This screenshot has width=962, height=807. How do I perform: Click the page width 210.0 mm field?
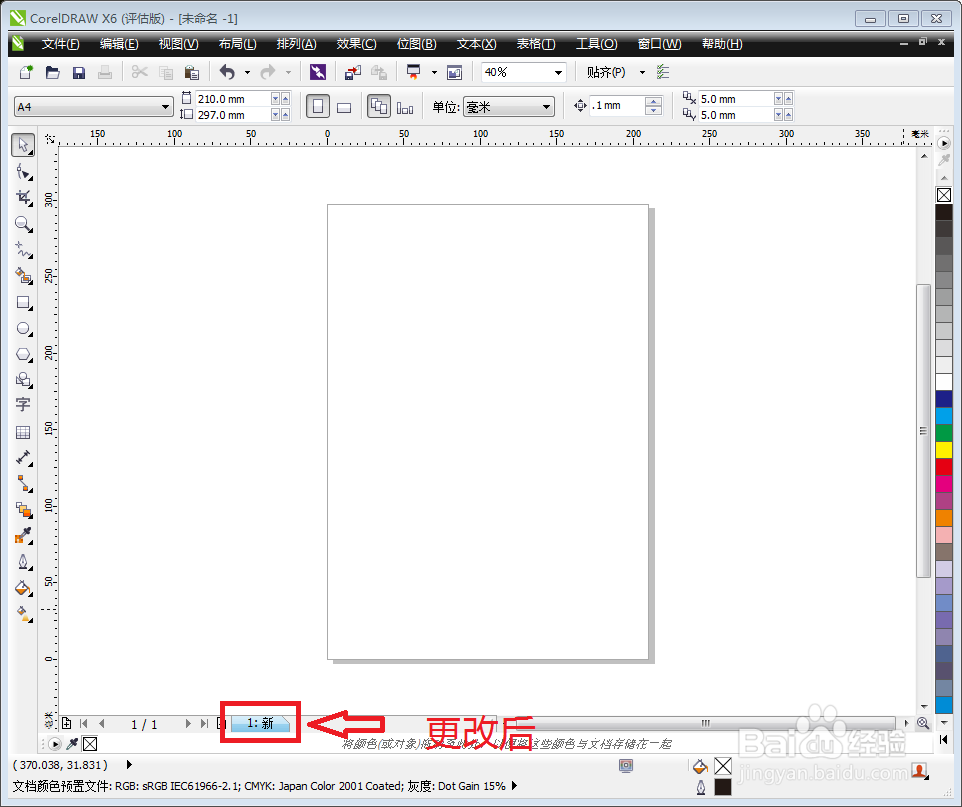tap(233, 99)
